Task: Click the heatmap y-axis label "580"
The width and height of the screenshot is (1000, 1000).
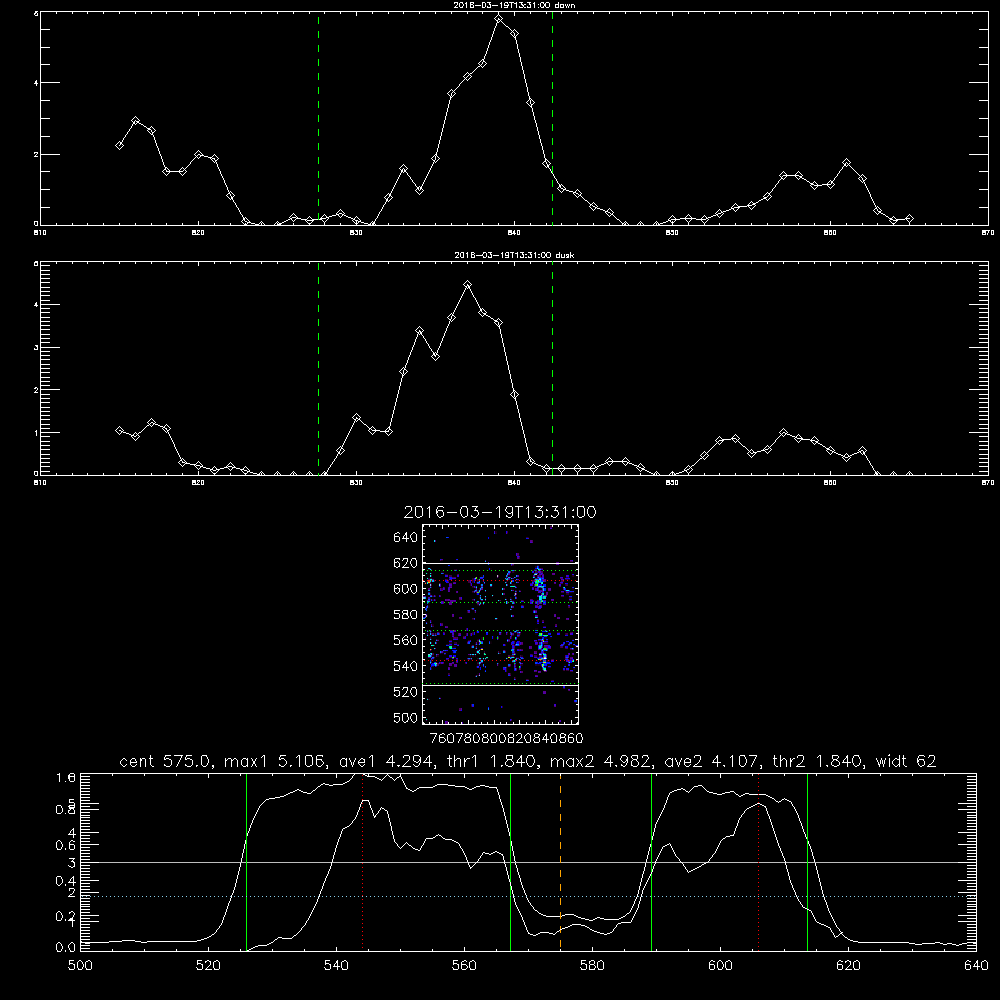Action: click(405, 615)
